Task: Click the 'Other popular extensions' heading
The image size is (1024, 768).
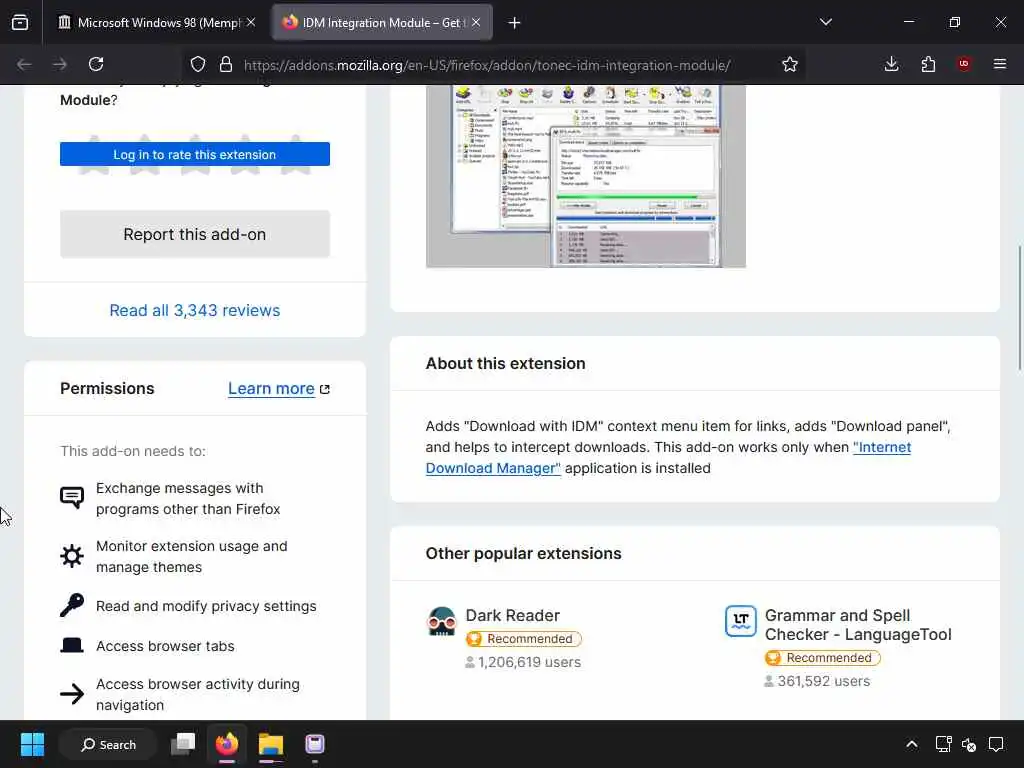Action: (x=524, y=554)
